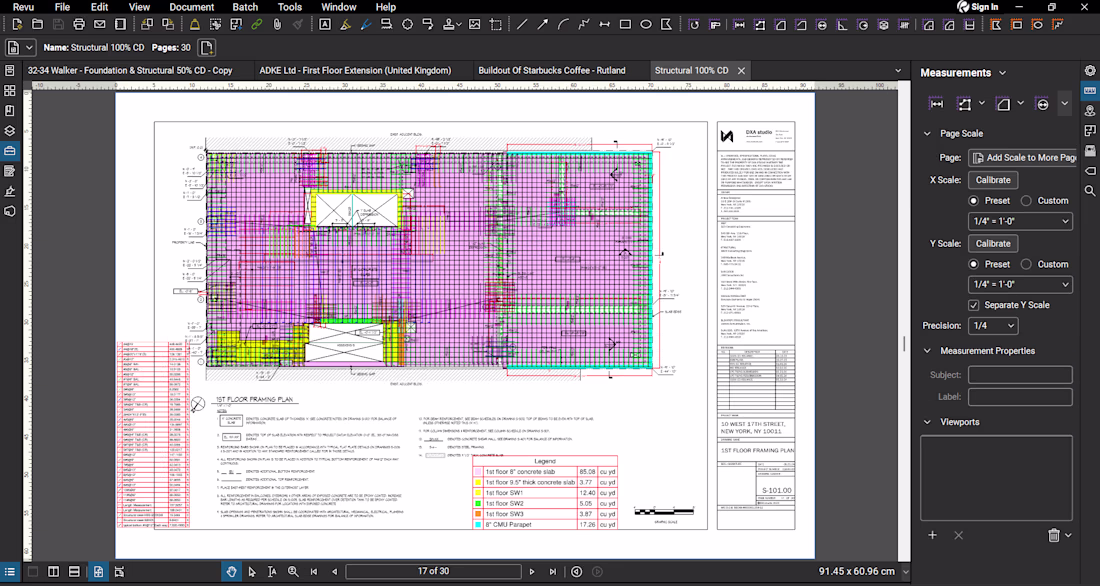1100x586 pixels.
Task: Choose the Ellipse shape tool
Action: pyautogui.click(x=646, y=24)
